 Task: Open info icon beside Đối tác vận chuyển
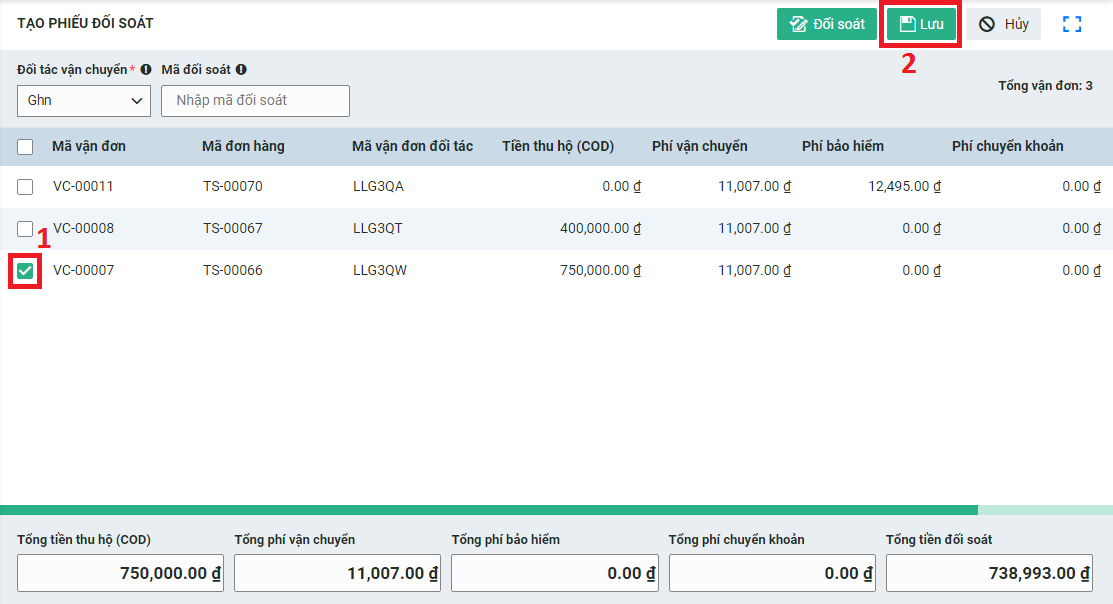coord(146,70)
